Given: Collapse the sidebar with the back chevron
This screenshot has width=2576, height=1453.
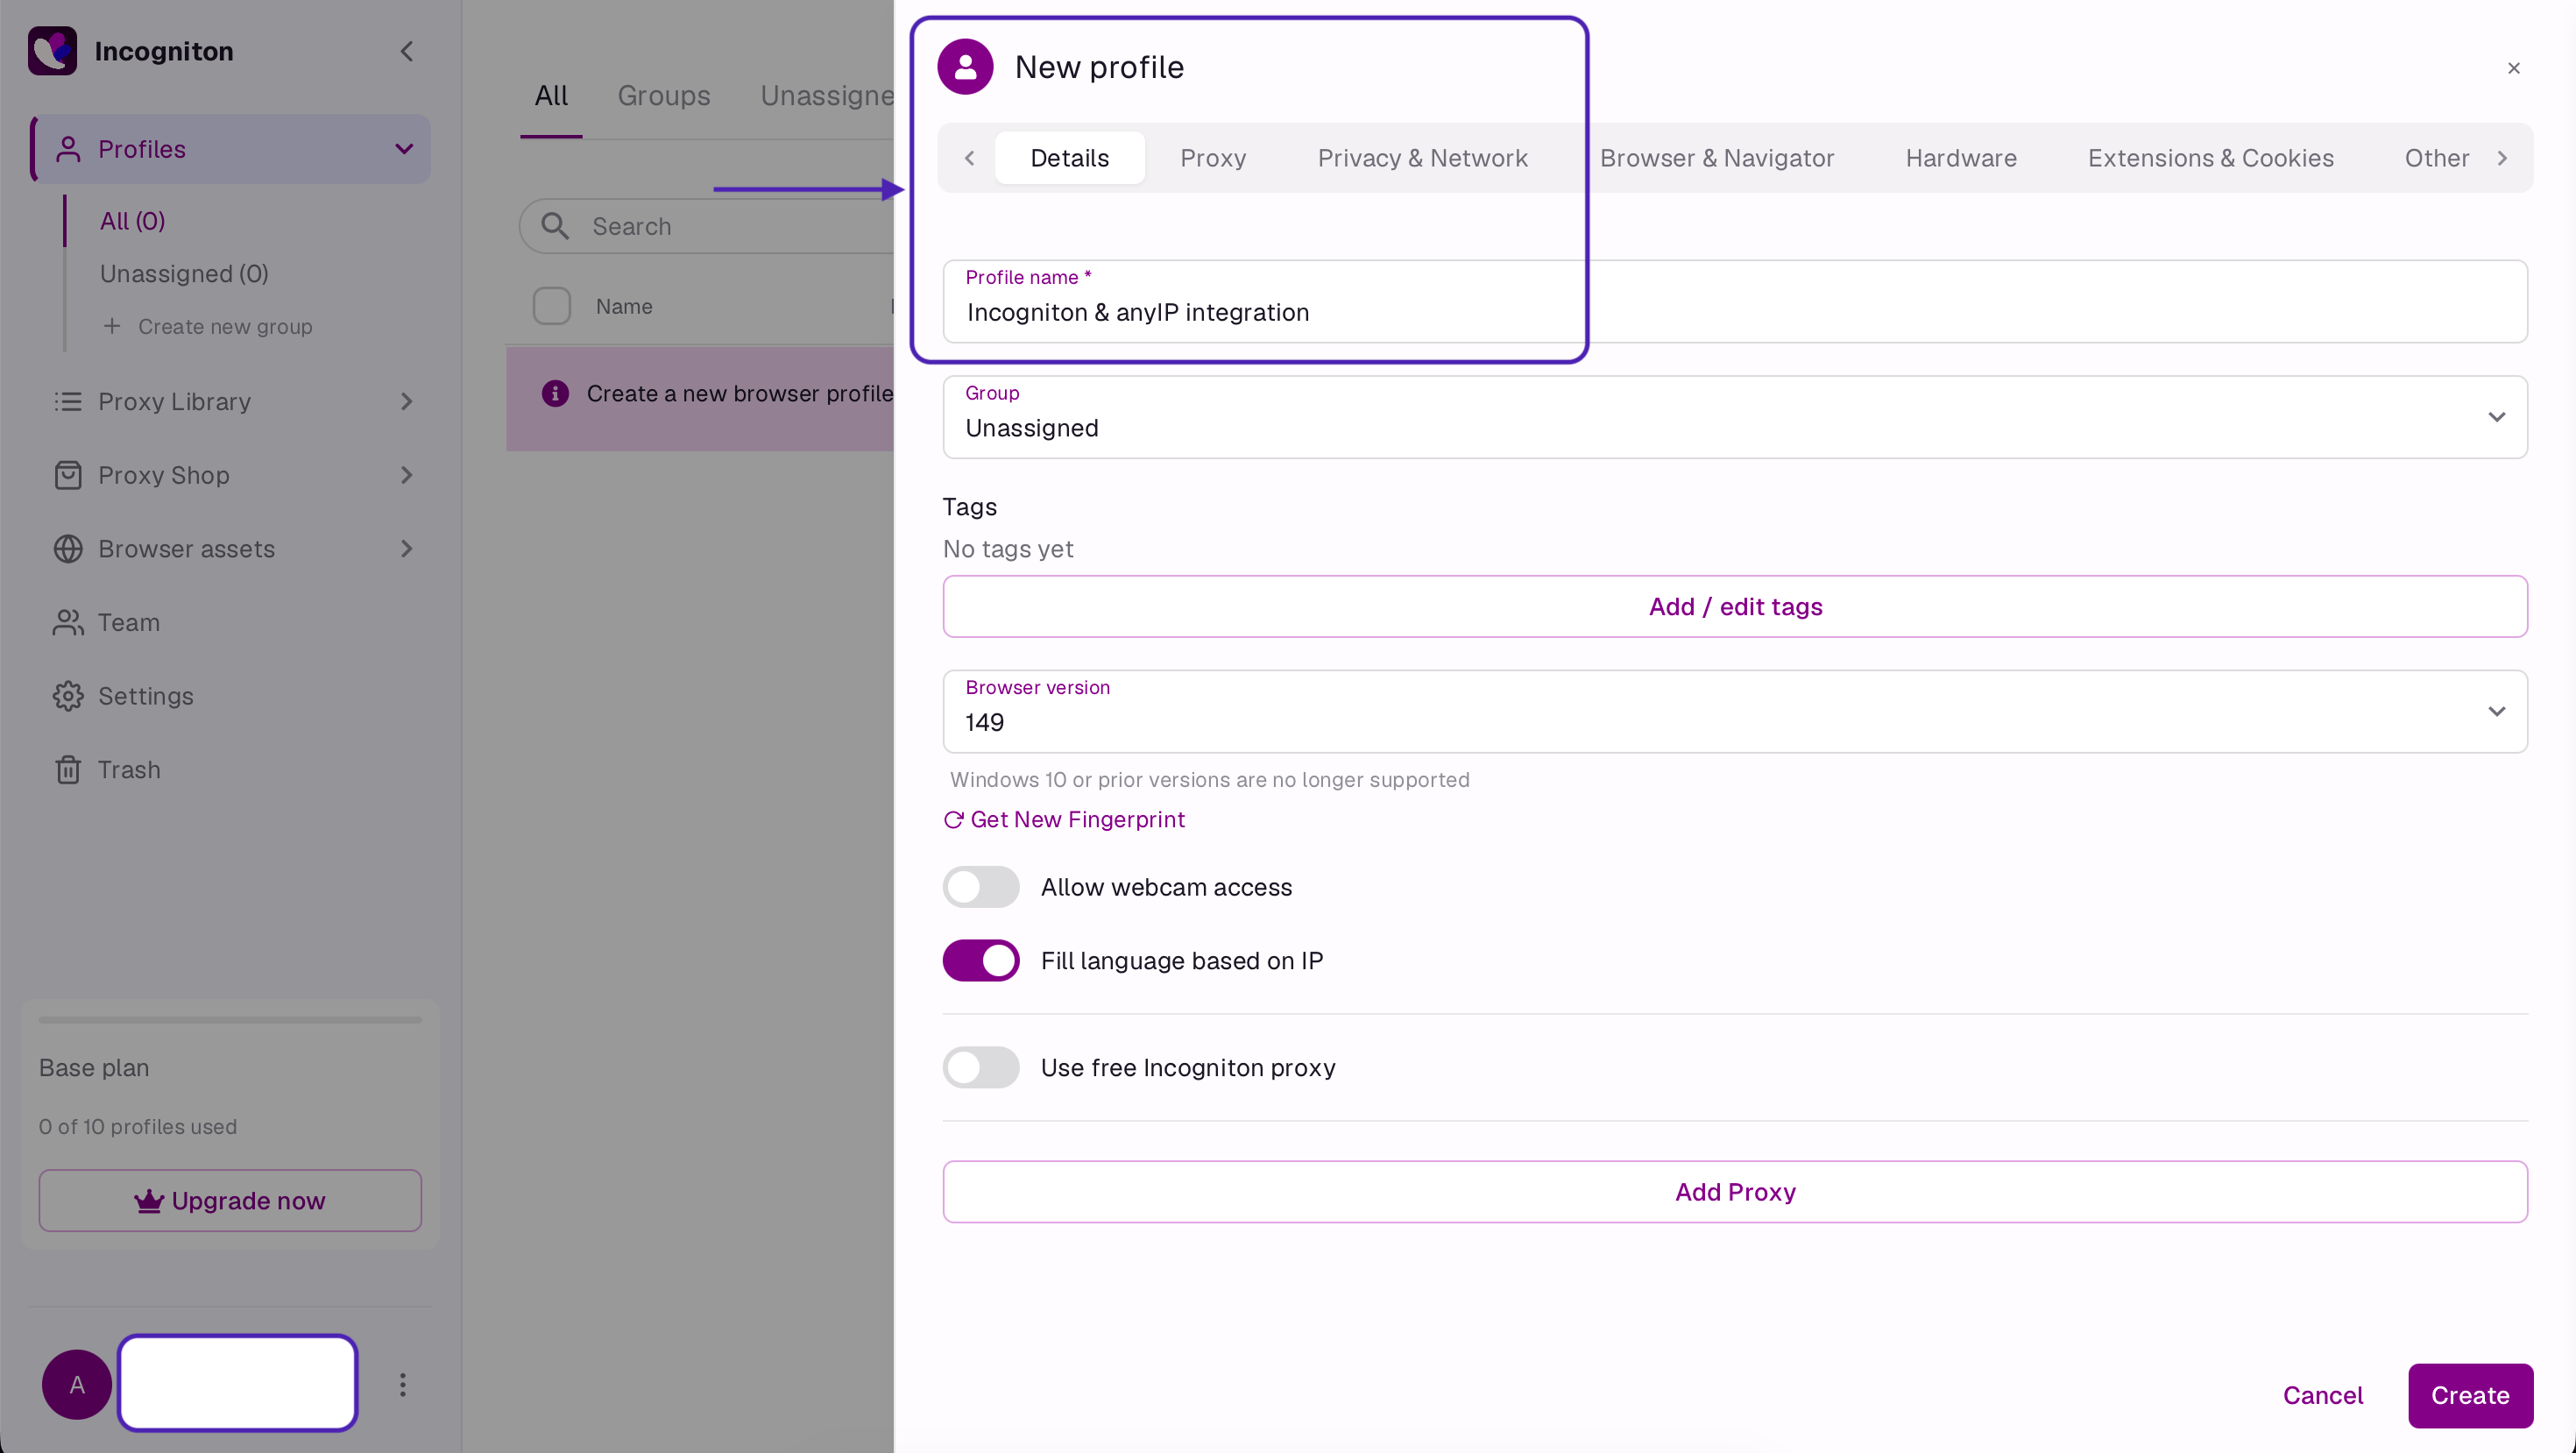Looking at the screenshot, I should [x=406, y=51].
